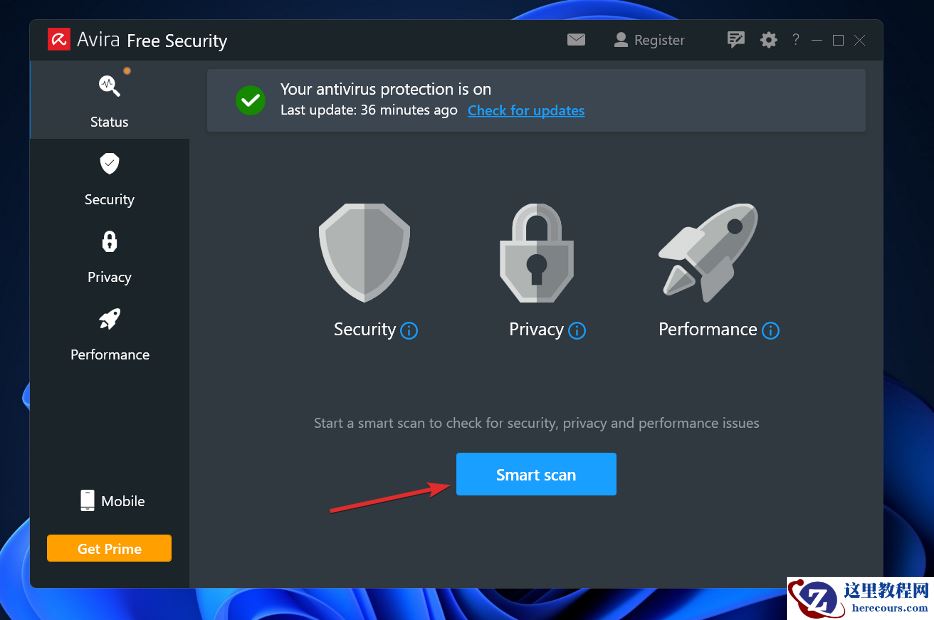Image resolution: width=934 pixels, height=620 pixels.
Task: Show info for the Privacy category
Action: [577, 331]
